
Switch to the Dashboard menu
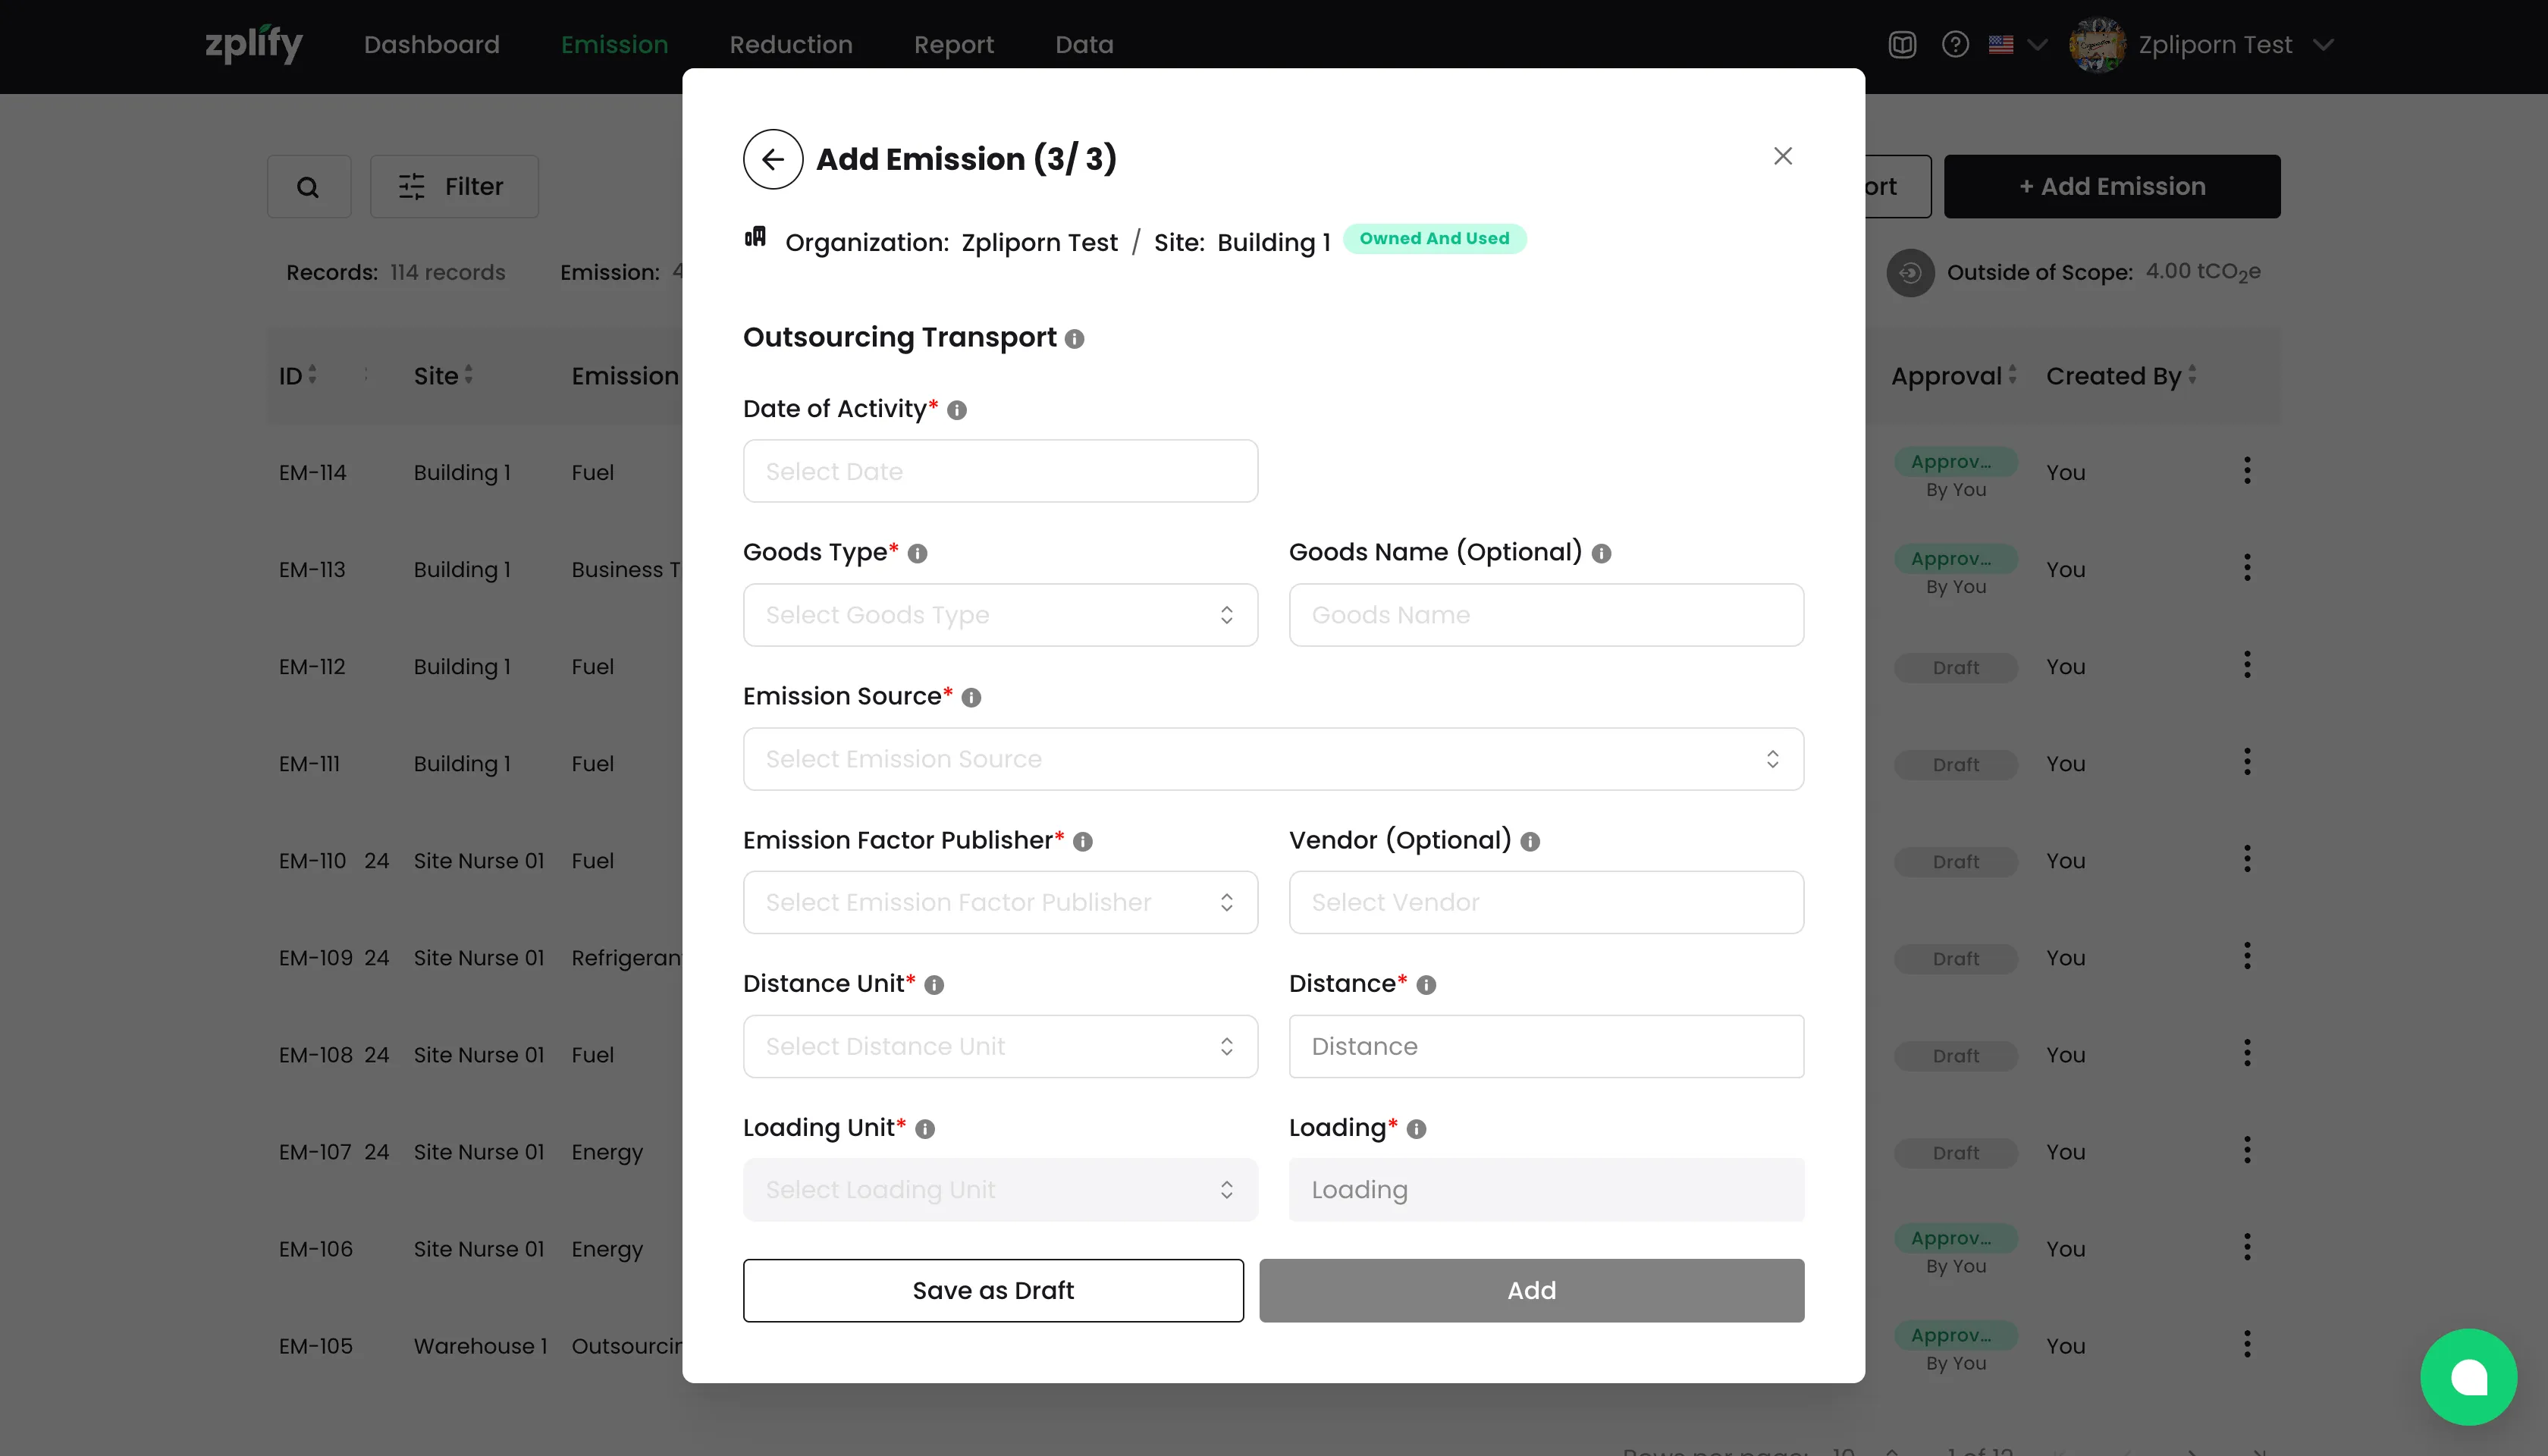(432, 45)
